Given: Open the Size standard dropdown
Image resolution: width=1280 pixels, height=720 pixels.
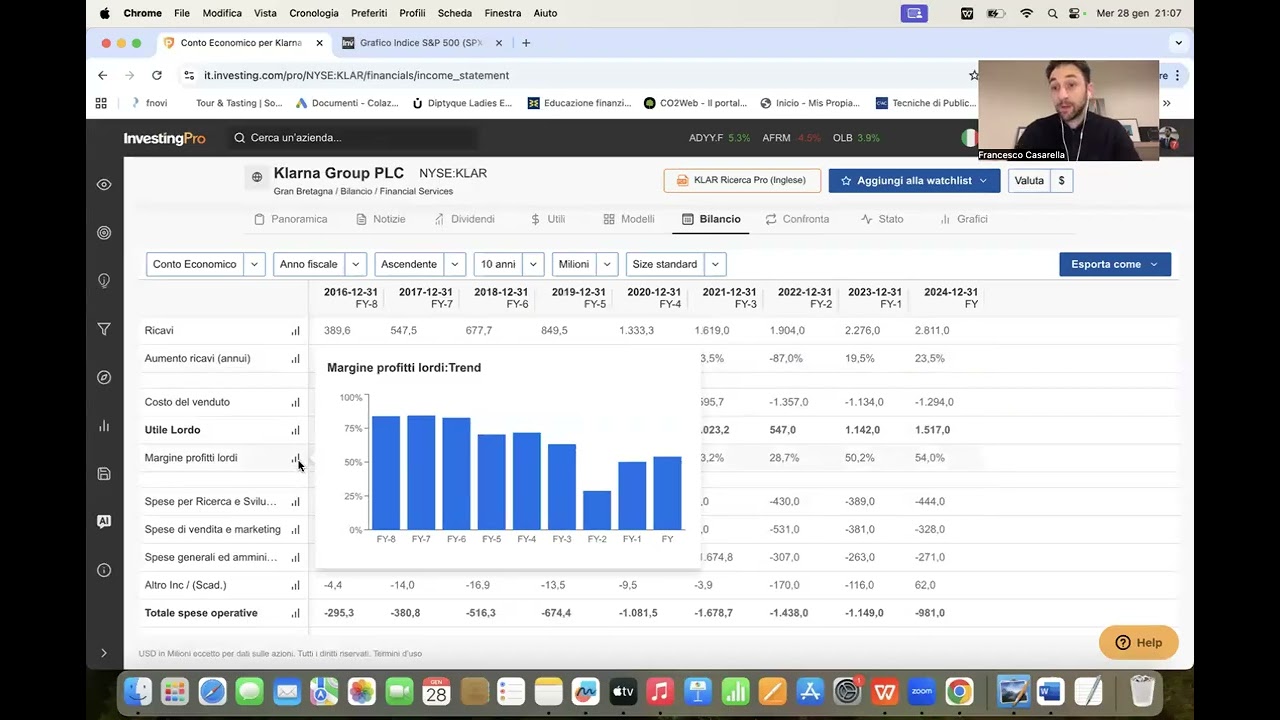Looking at the screenshot, I should coord(676,264).
